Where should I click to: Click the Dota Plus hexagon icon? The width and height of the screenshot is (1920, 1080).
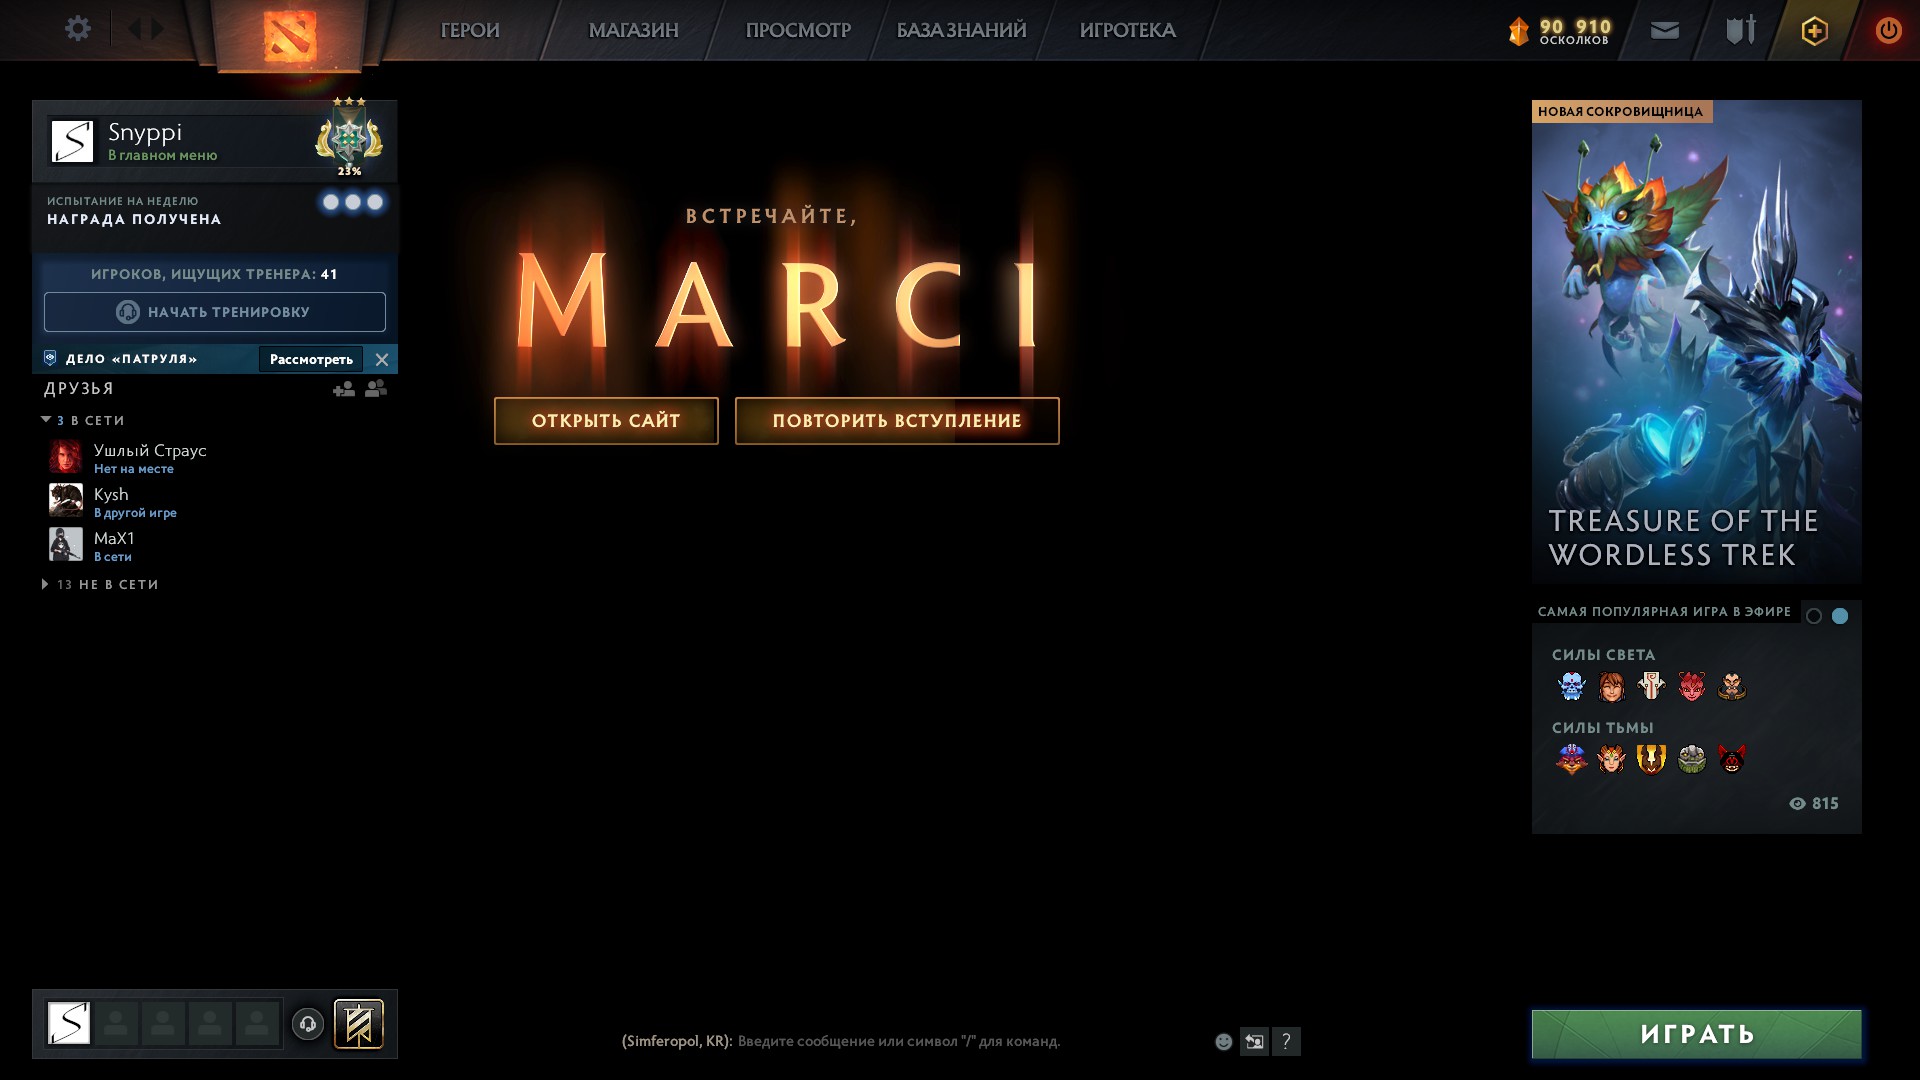tap(1814, 31)
